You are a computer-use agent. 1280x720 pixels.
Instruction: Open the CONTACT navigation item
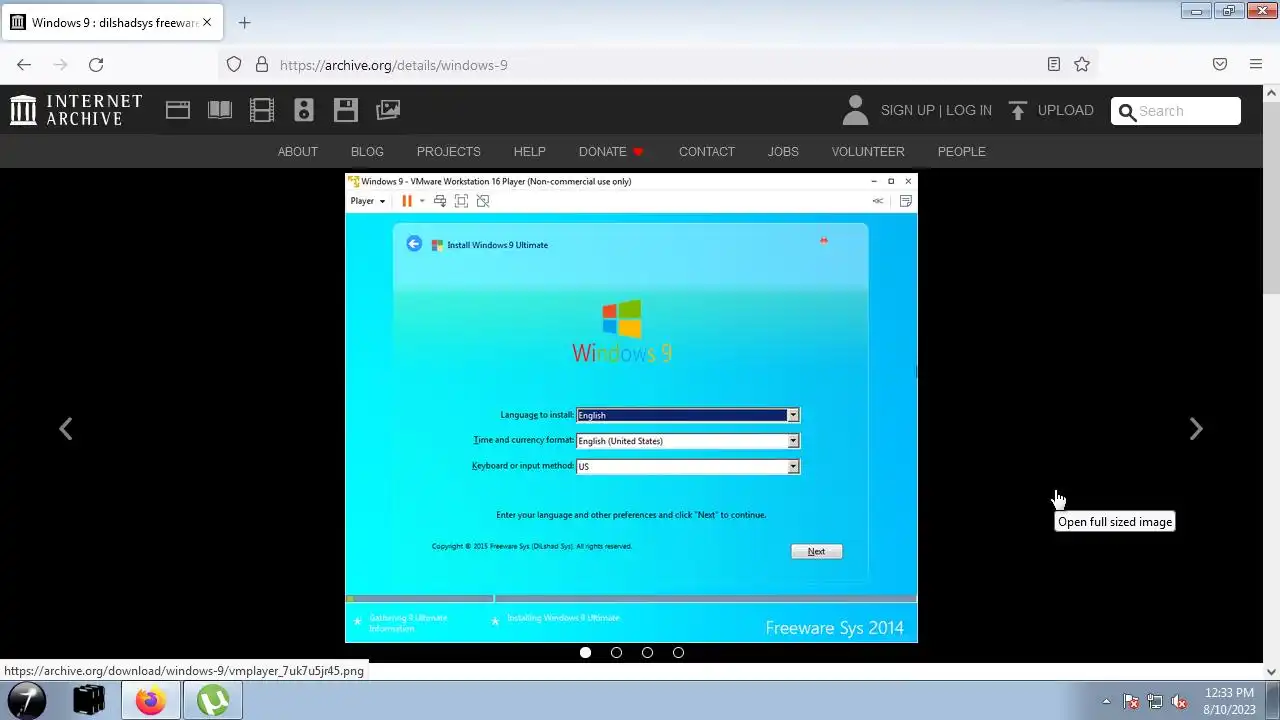click(707, 151)
